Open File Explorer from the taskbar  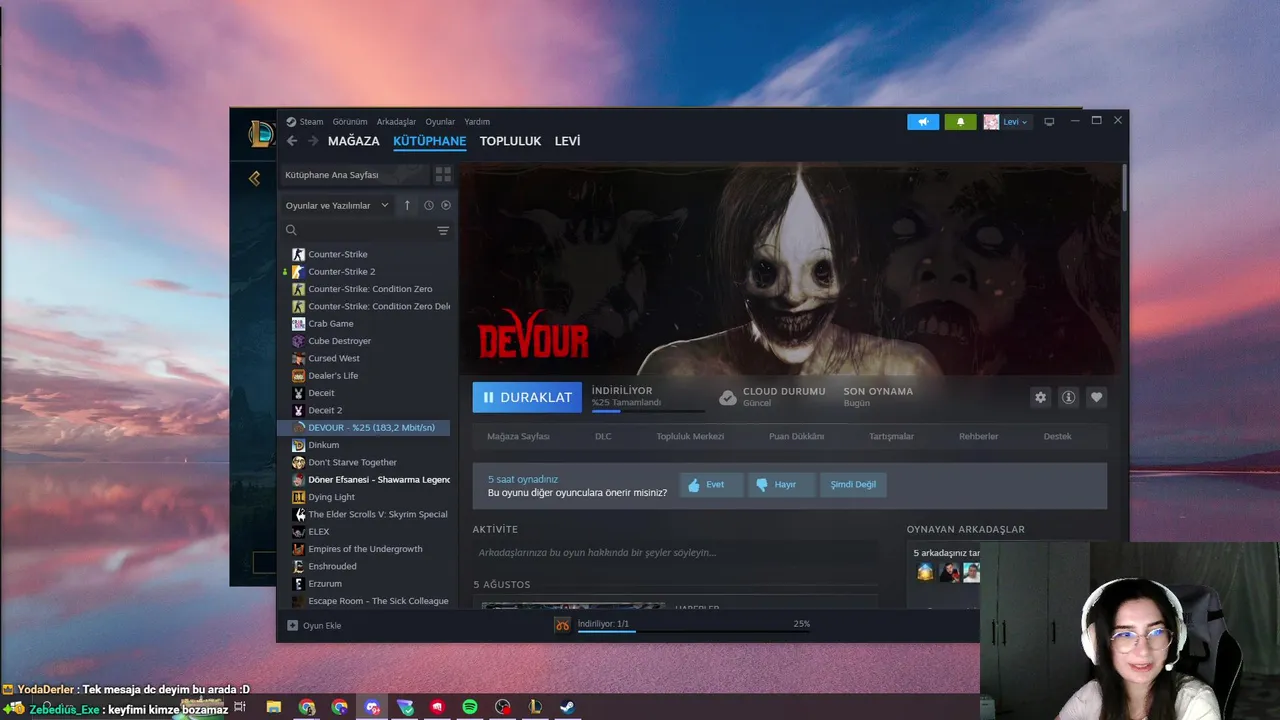tap(274, 707)
